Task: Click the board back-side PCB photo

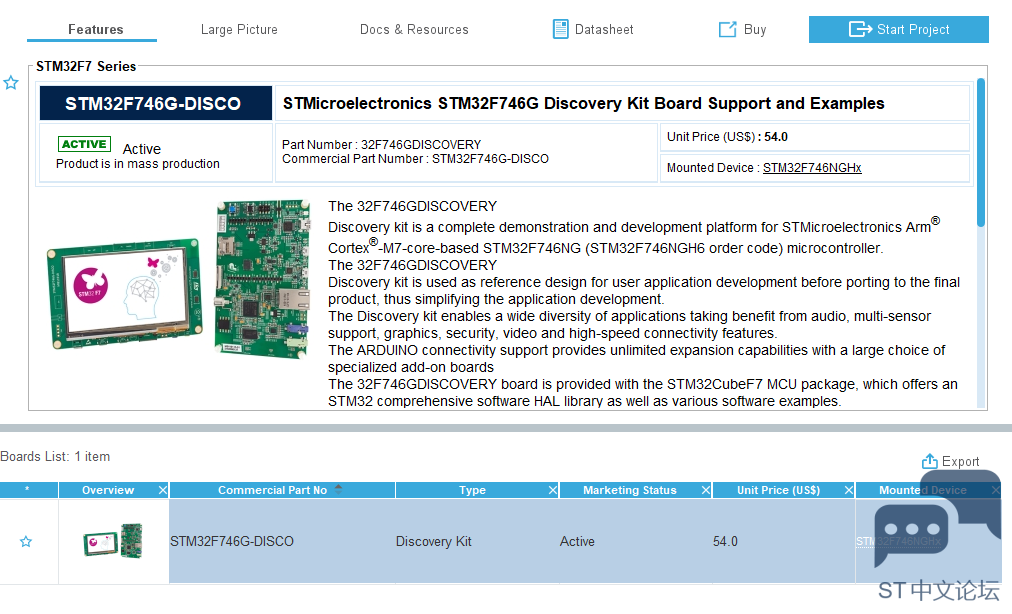Action: coord(262,279)
